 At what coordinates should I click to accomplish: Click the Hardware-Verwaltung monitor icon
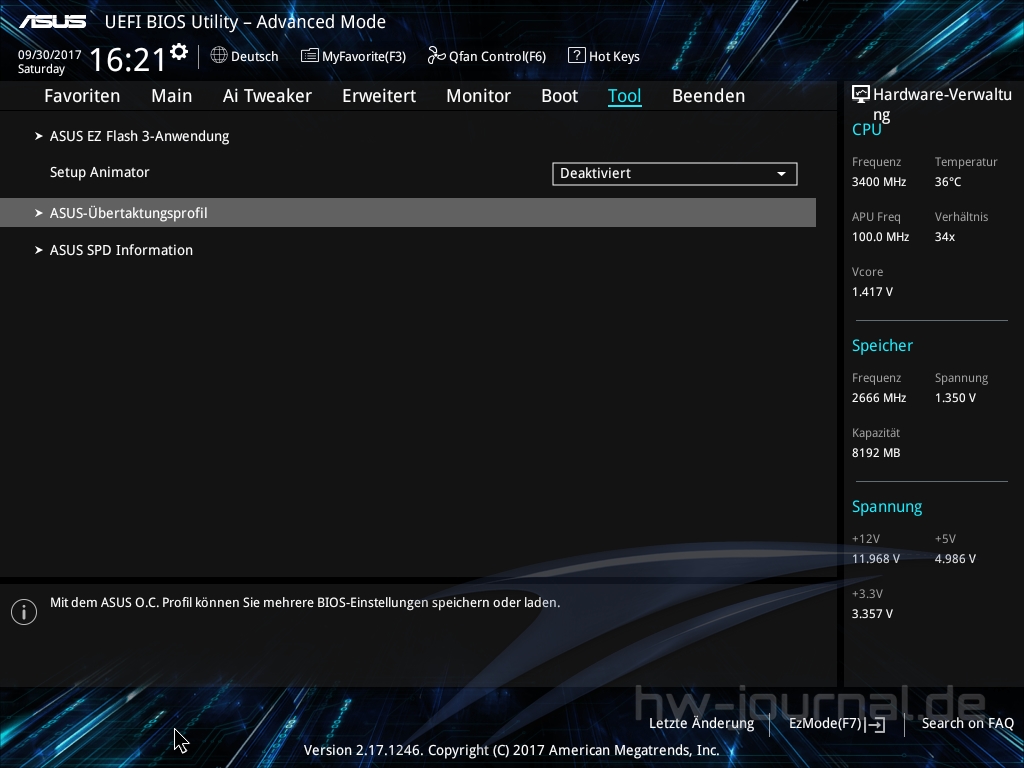click(861, 95)
